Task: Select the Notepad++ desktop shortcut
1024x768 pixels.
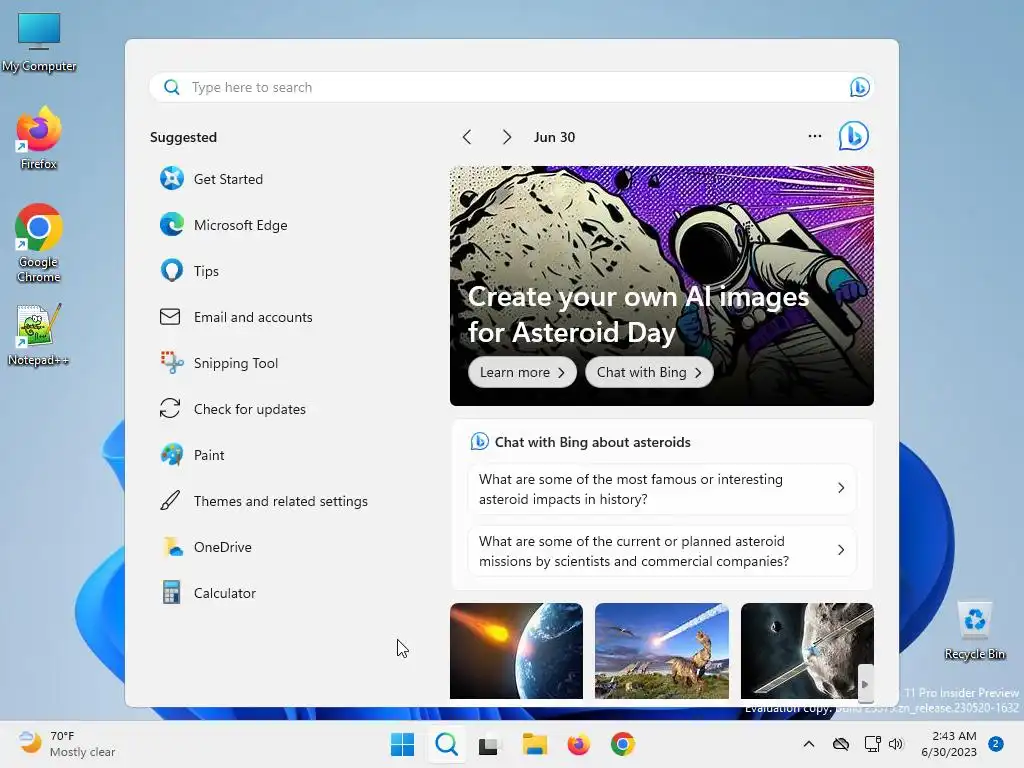Action: pos(39,334)
